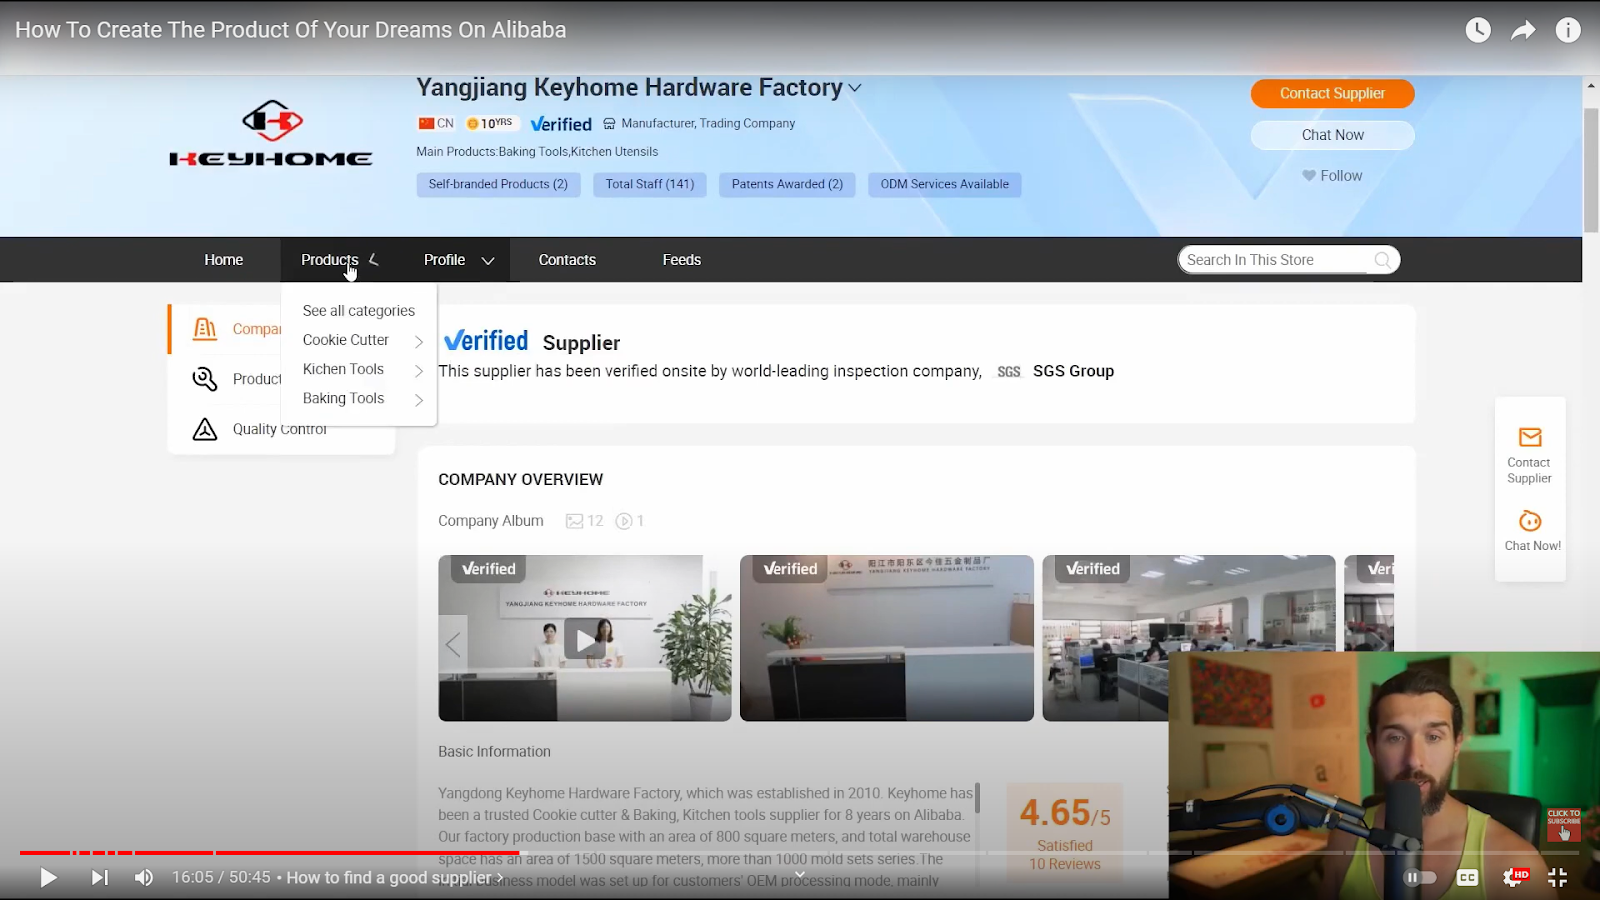This screenshot has height=900, width=1600.
Task: Click the album photo count icon
Action: pyautogui.click(x=574, y=521)
